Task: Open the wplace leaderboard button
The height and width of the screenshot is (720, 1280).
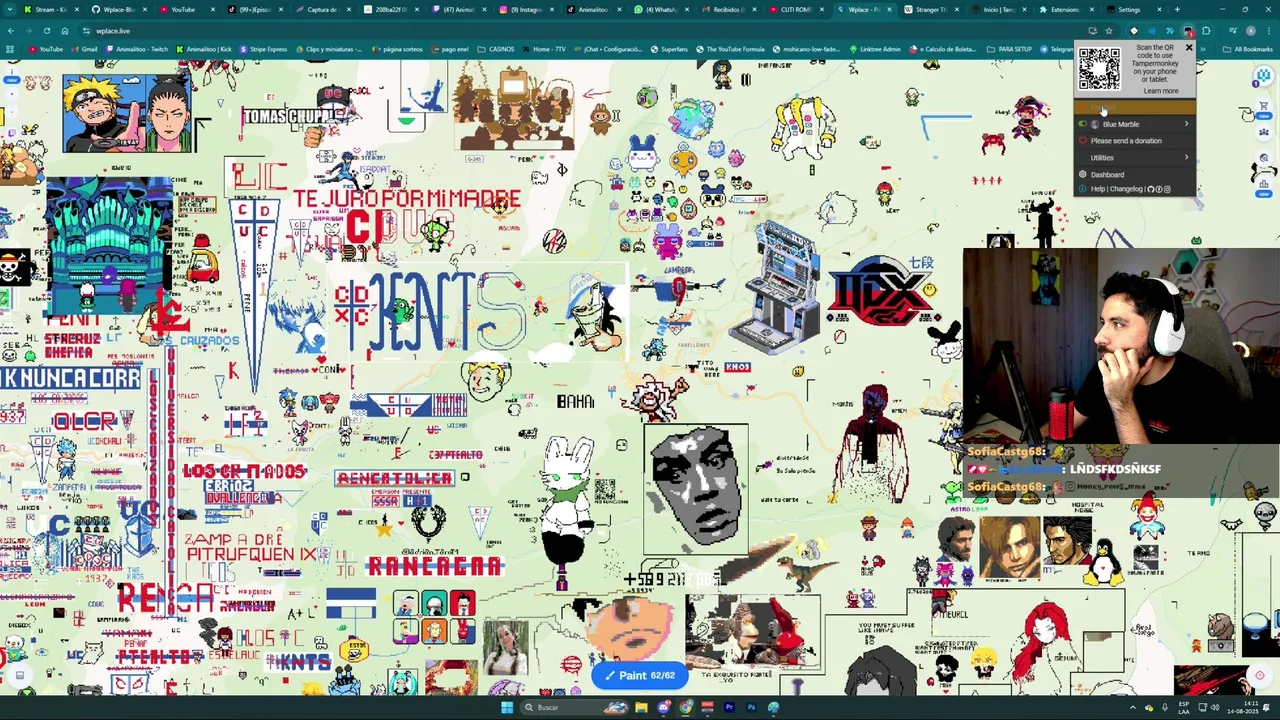Action: point(1264,184)
